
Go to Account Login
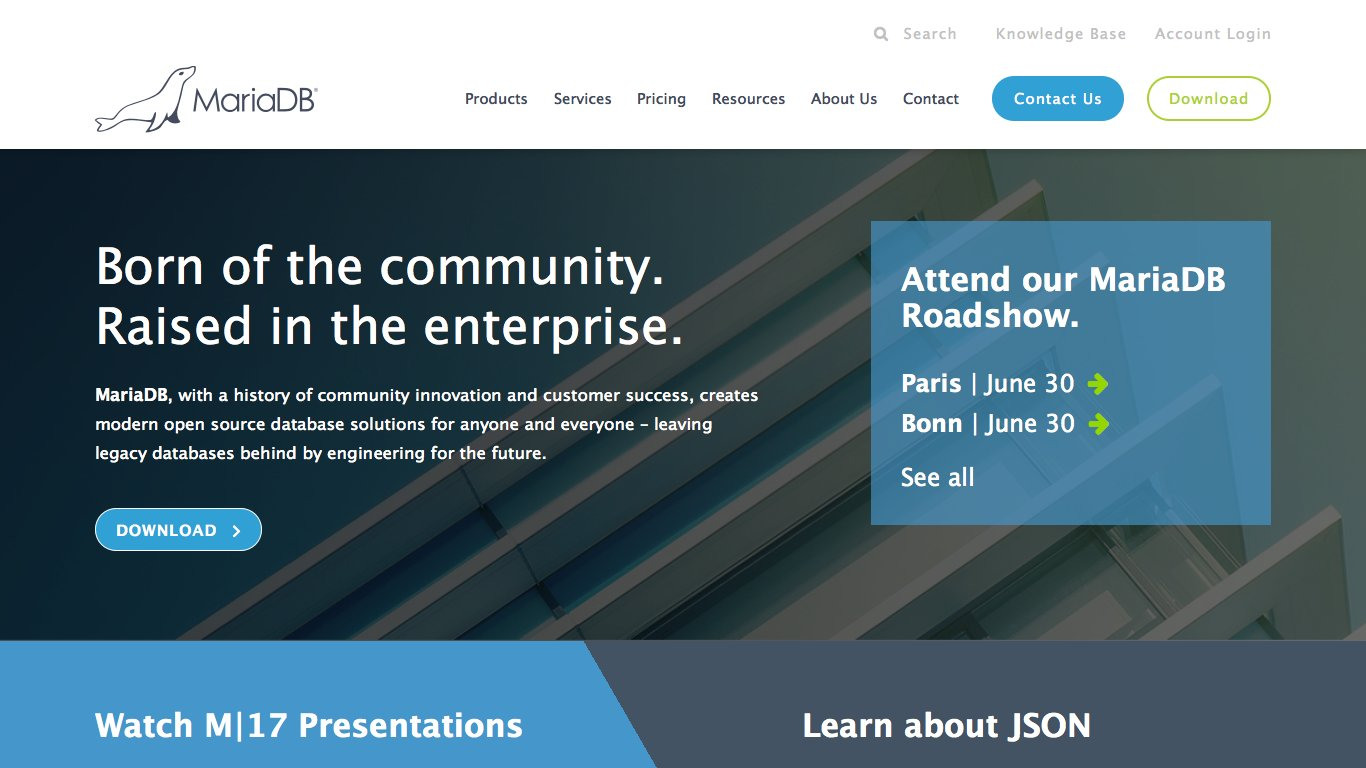[x=1212, y=33]
